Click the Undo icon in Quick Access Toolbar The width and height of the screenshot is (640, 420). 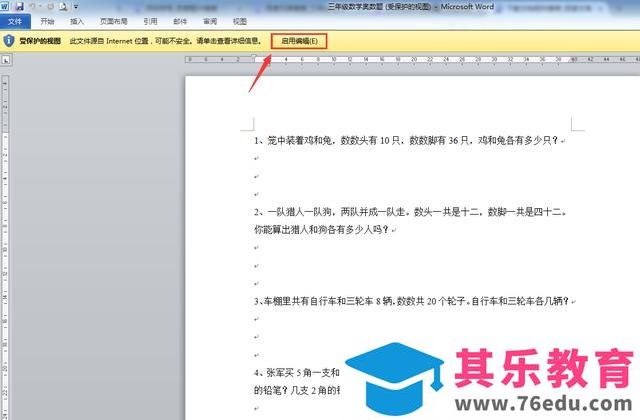33,6
